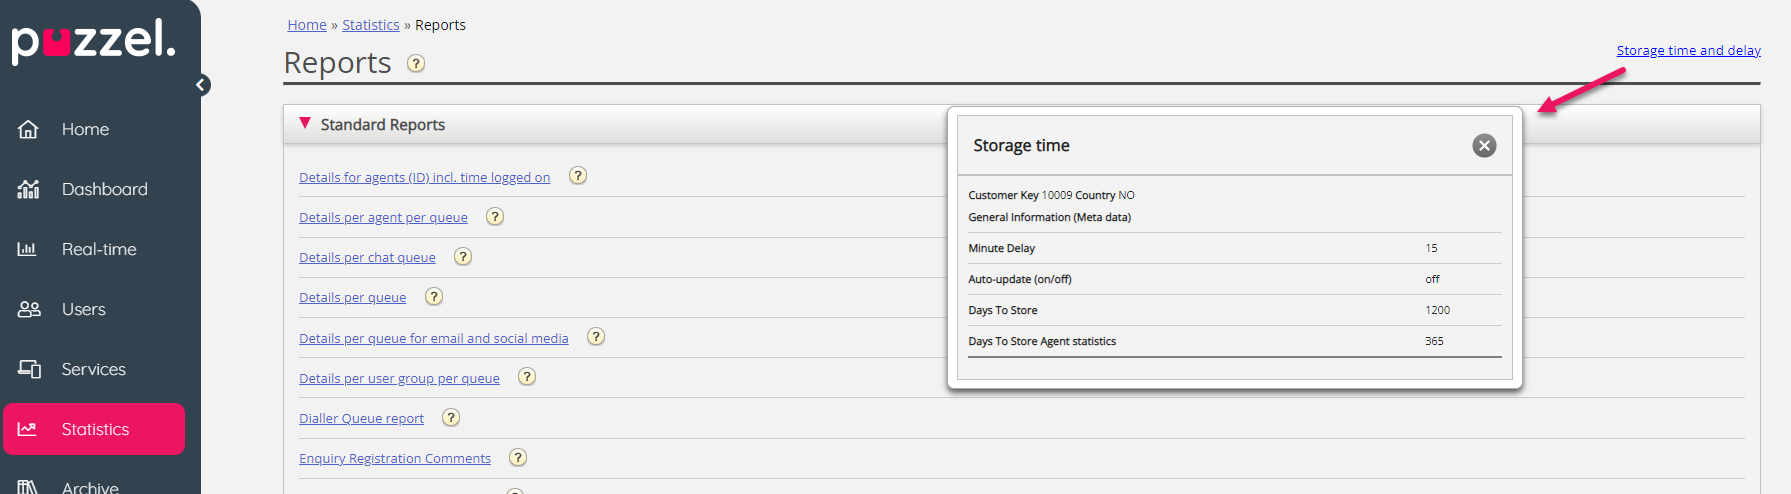Click the Services devices icon
Viewport: 1791px width, 494px height.
29,369
